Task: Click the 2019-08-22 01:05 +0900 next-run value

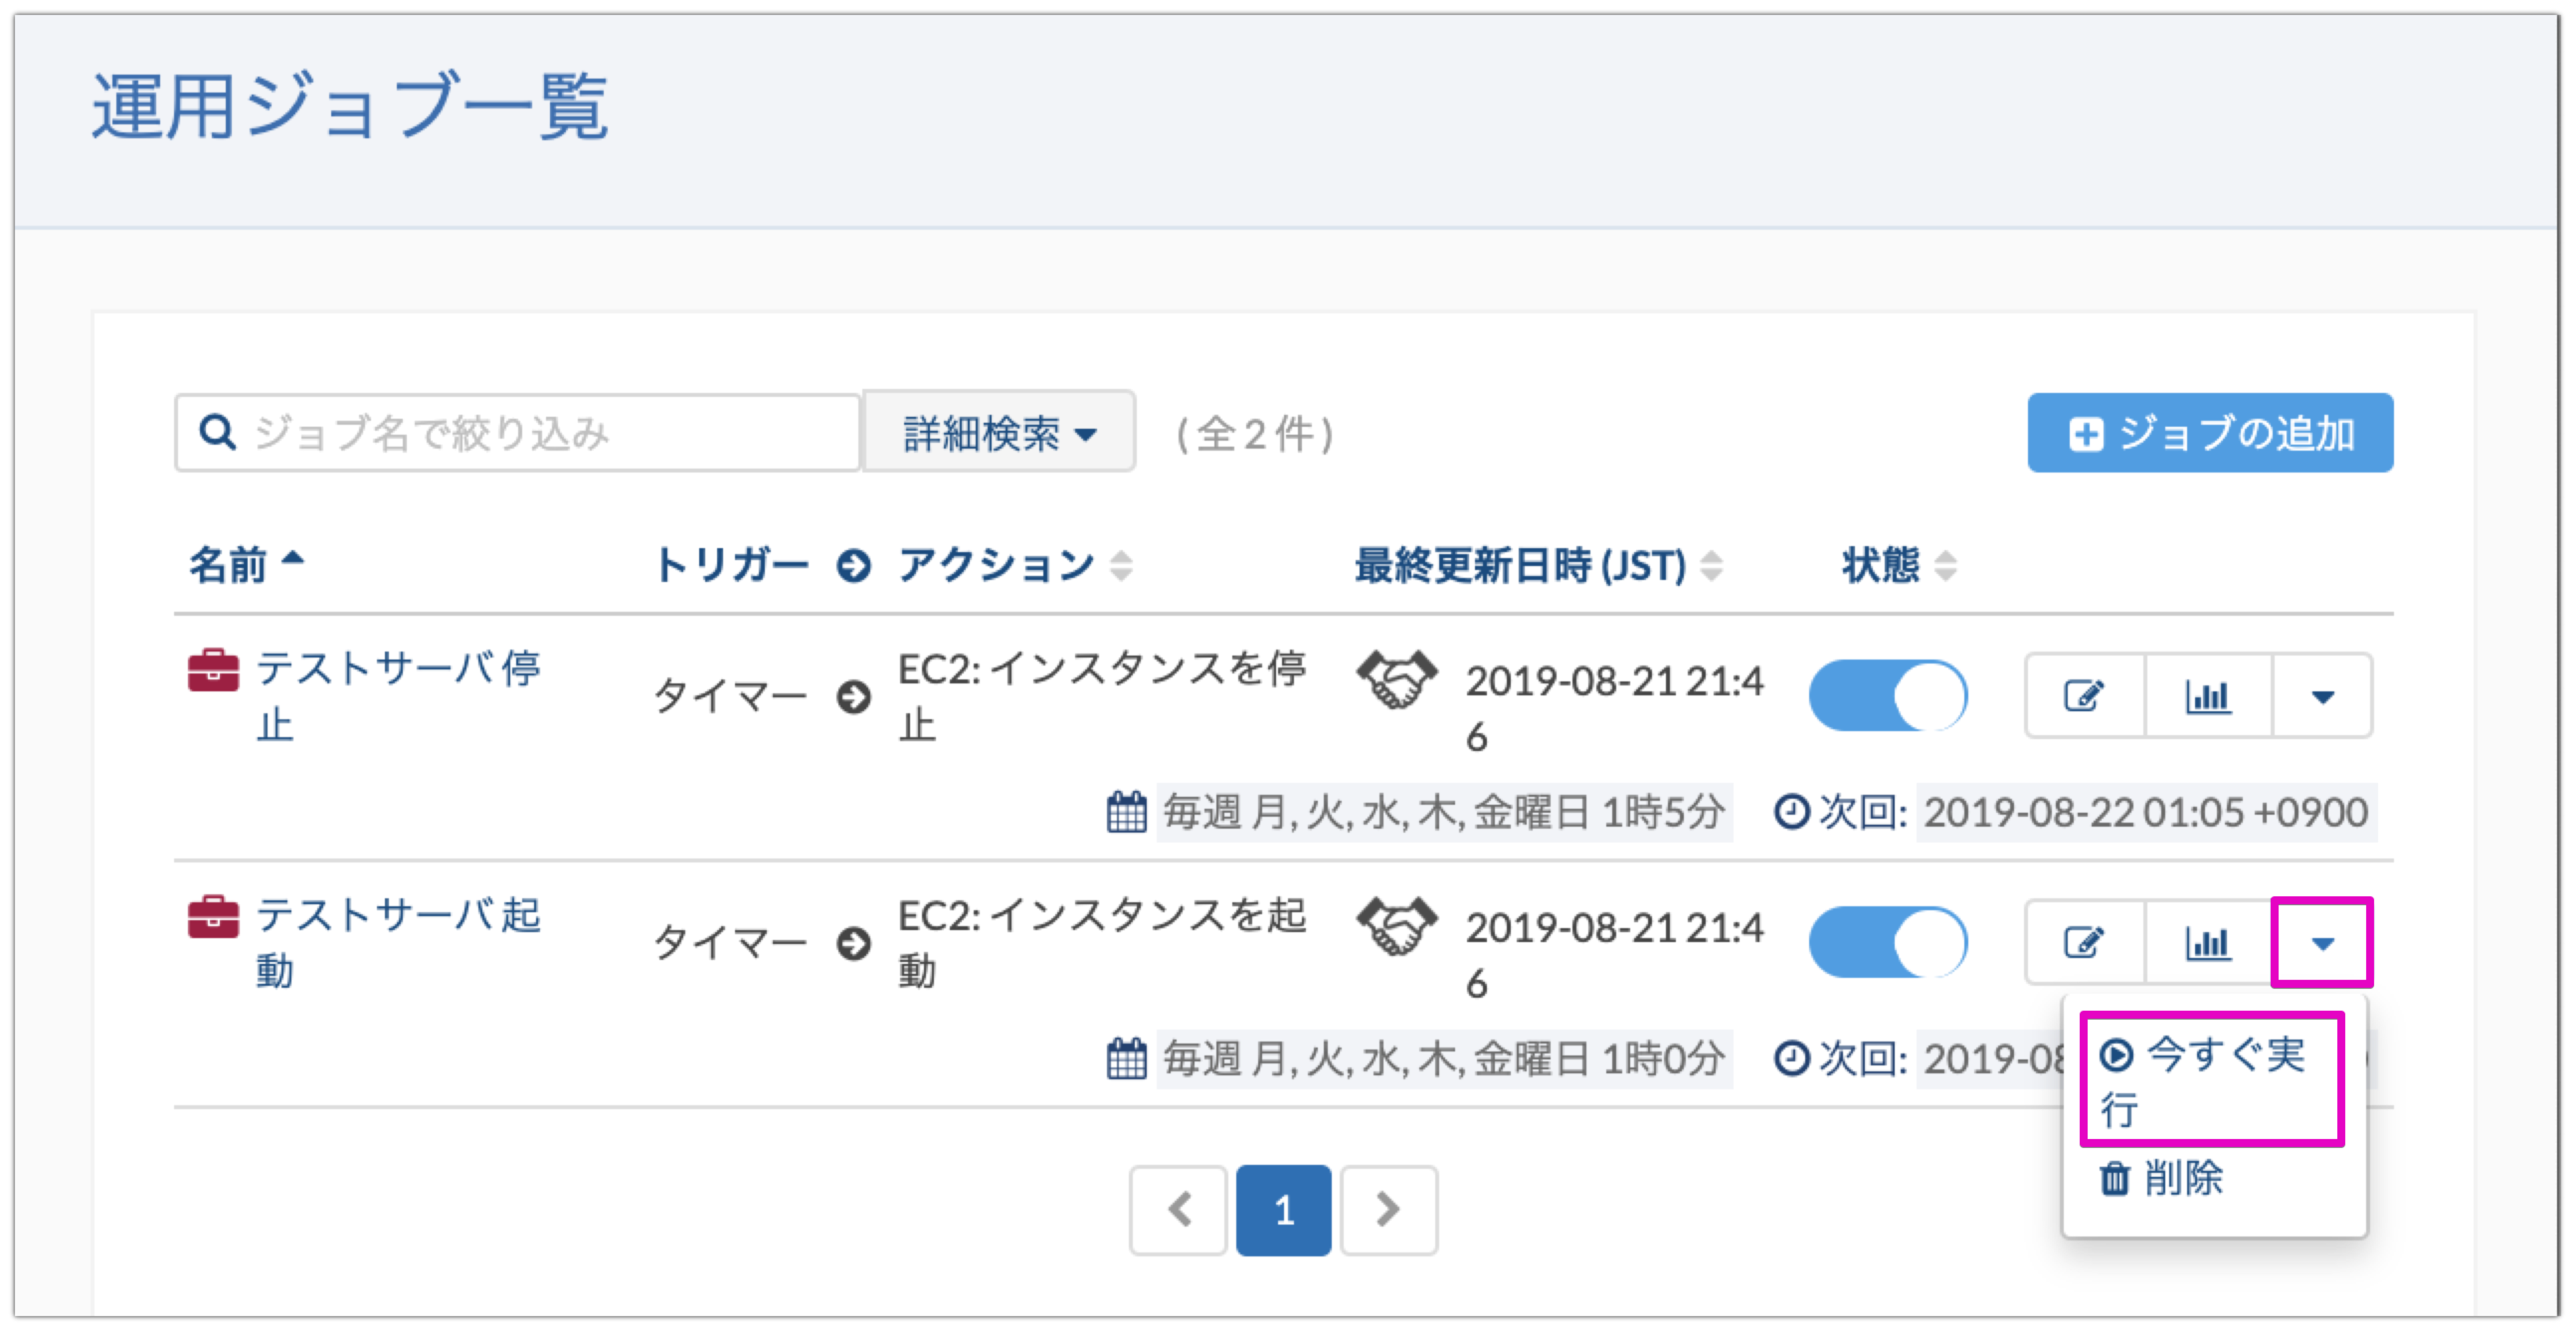Action: (x=2146, y=811)
